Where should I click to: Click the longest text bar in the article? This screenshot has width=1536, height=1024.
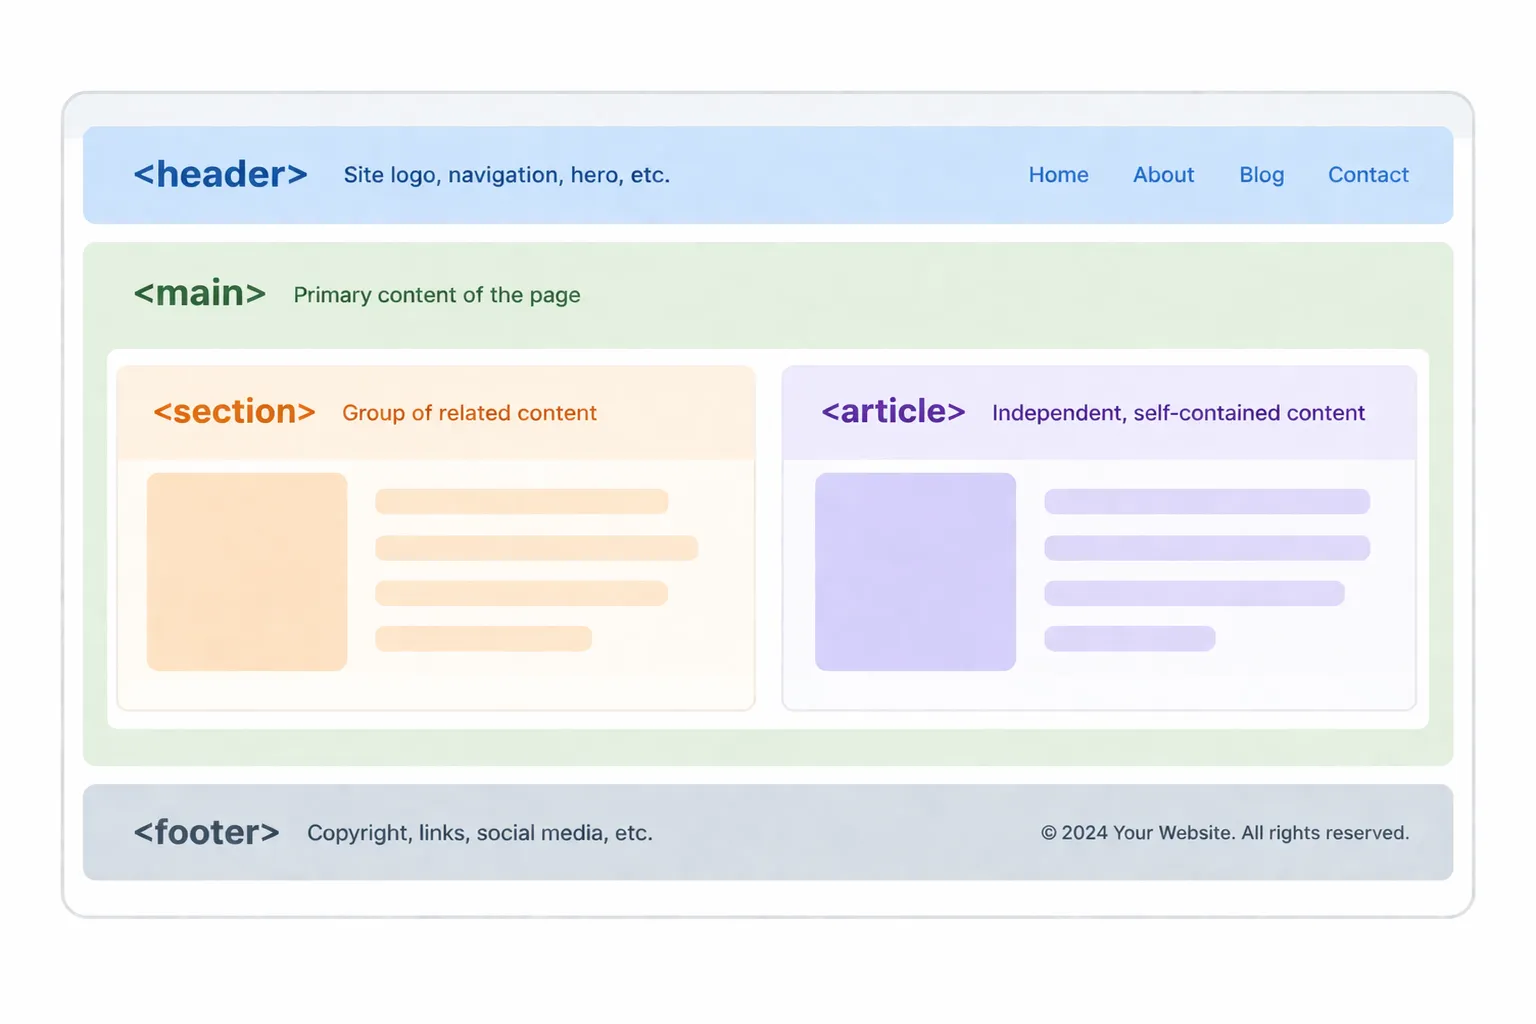coord(1207,547)
